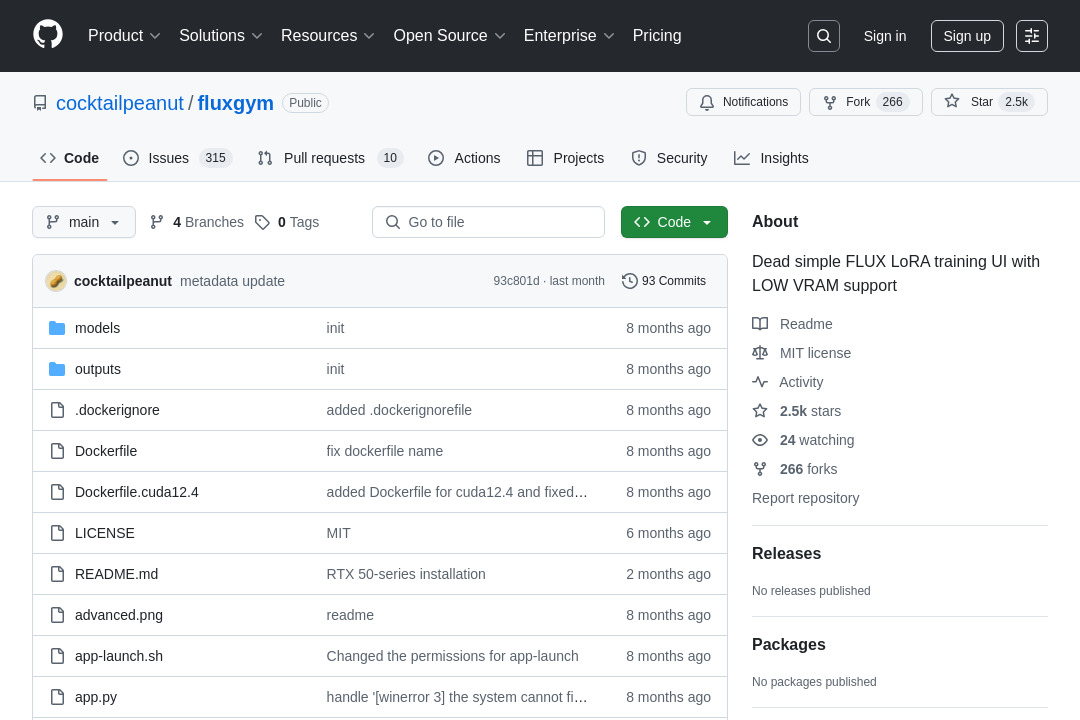The width and height of the screenshot is (1080, 720).
Task: Click the star icon beside 2.5k stars
Action: point(760,411)
